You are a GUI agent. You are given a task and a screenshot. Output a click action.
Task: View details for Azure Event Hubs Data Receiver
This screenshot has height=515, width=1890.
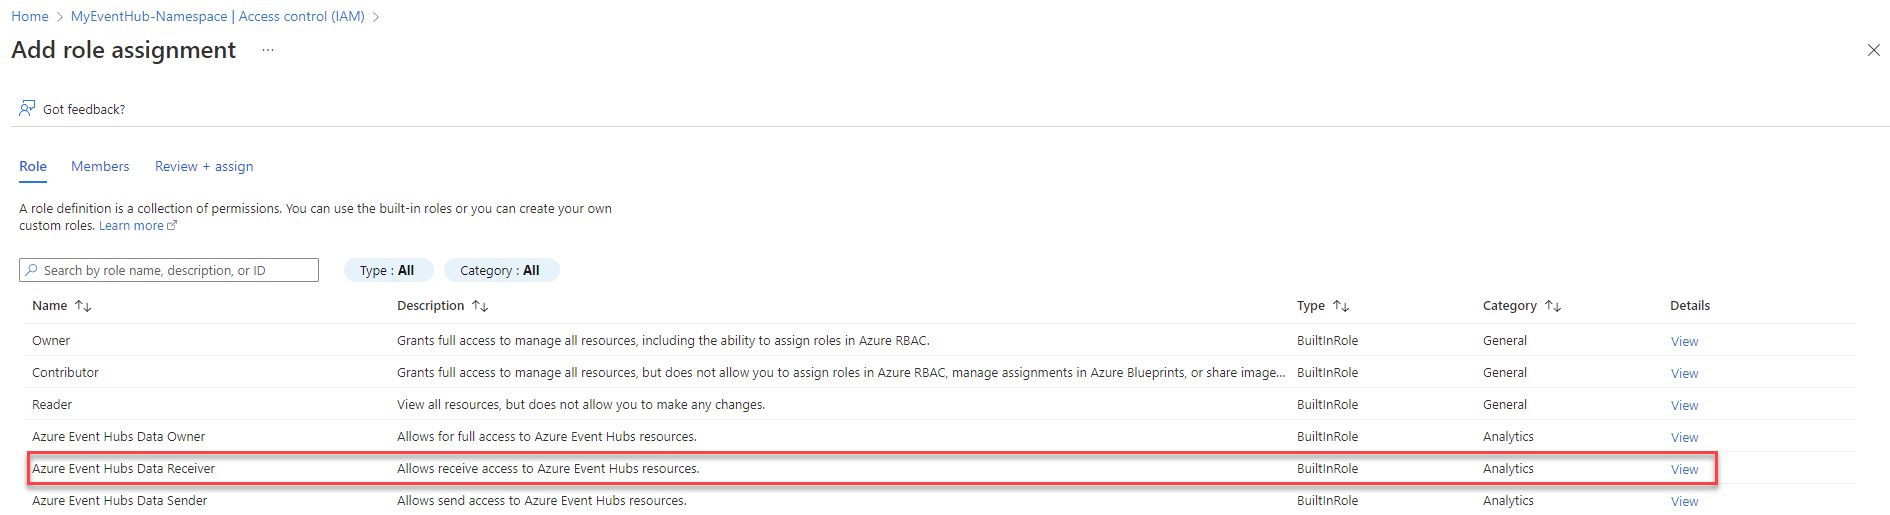point(1684,469)
